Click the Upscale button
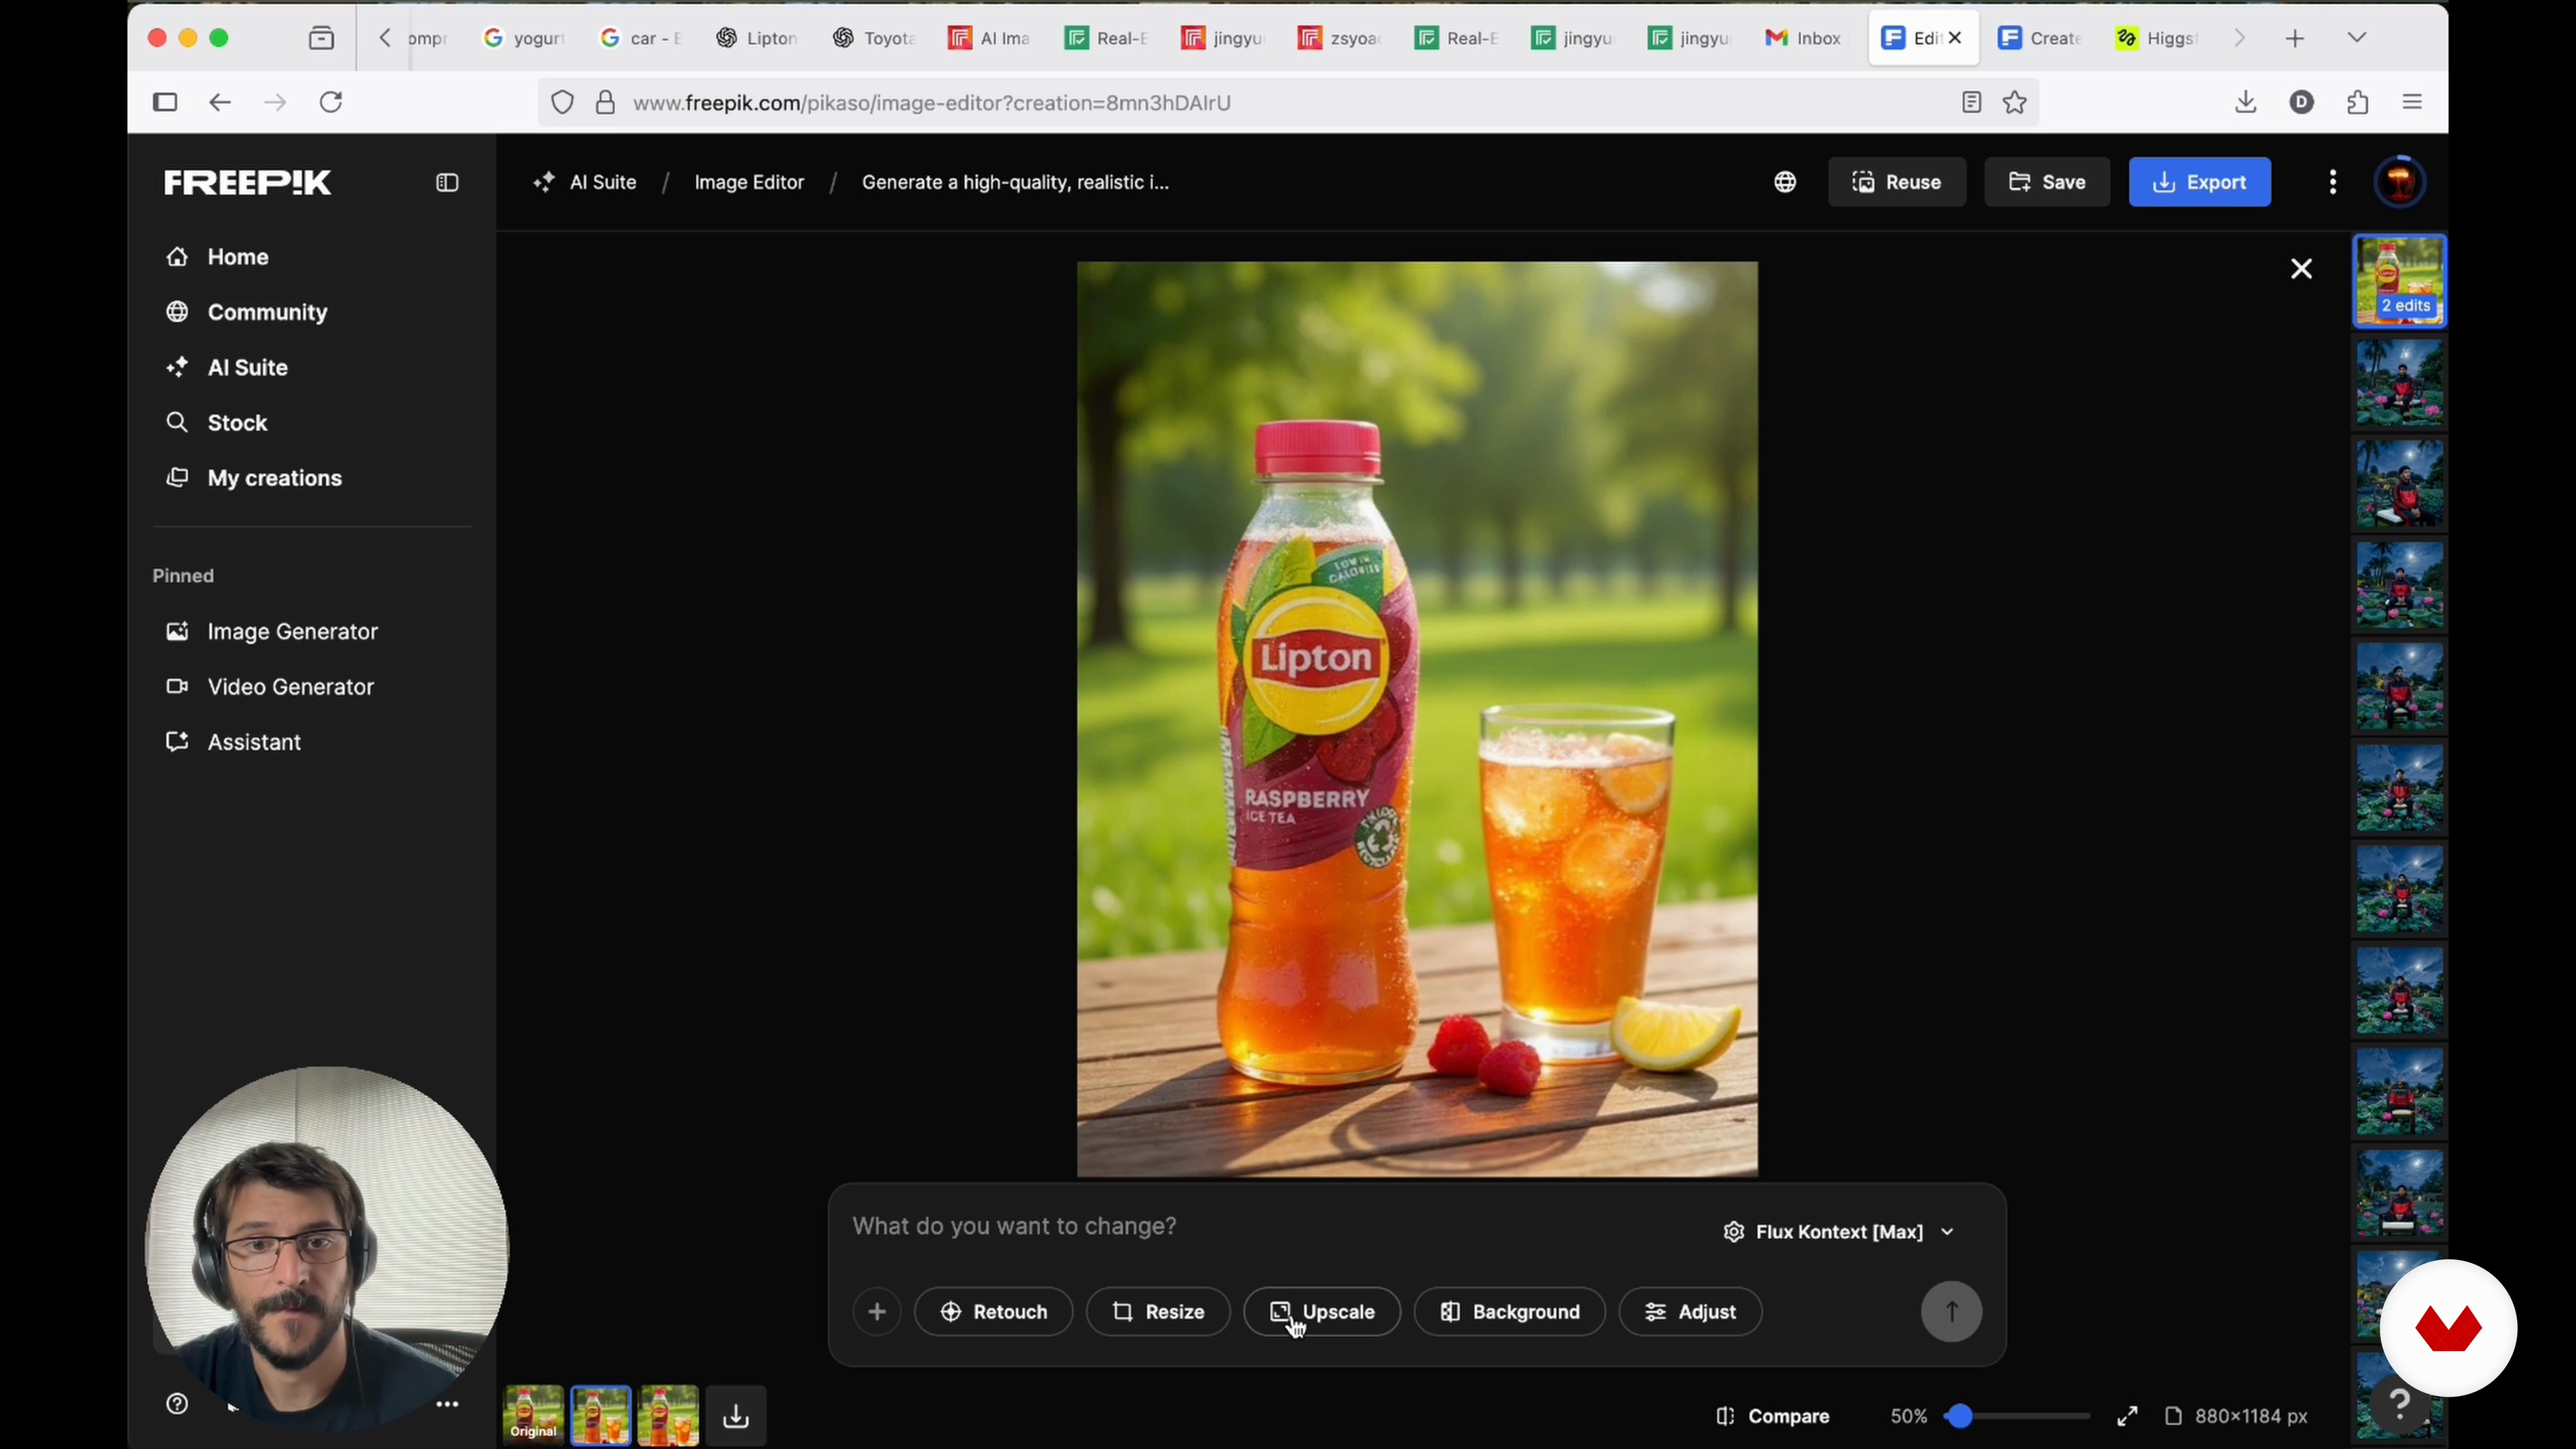The width and height of the screenshot is (2576, 1449). pos(1321,1312)
